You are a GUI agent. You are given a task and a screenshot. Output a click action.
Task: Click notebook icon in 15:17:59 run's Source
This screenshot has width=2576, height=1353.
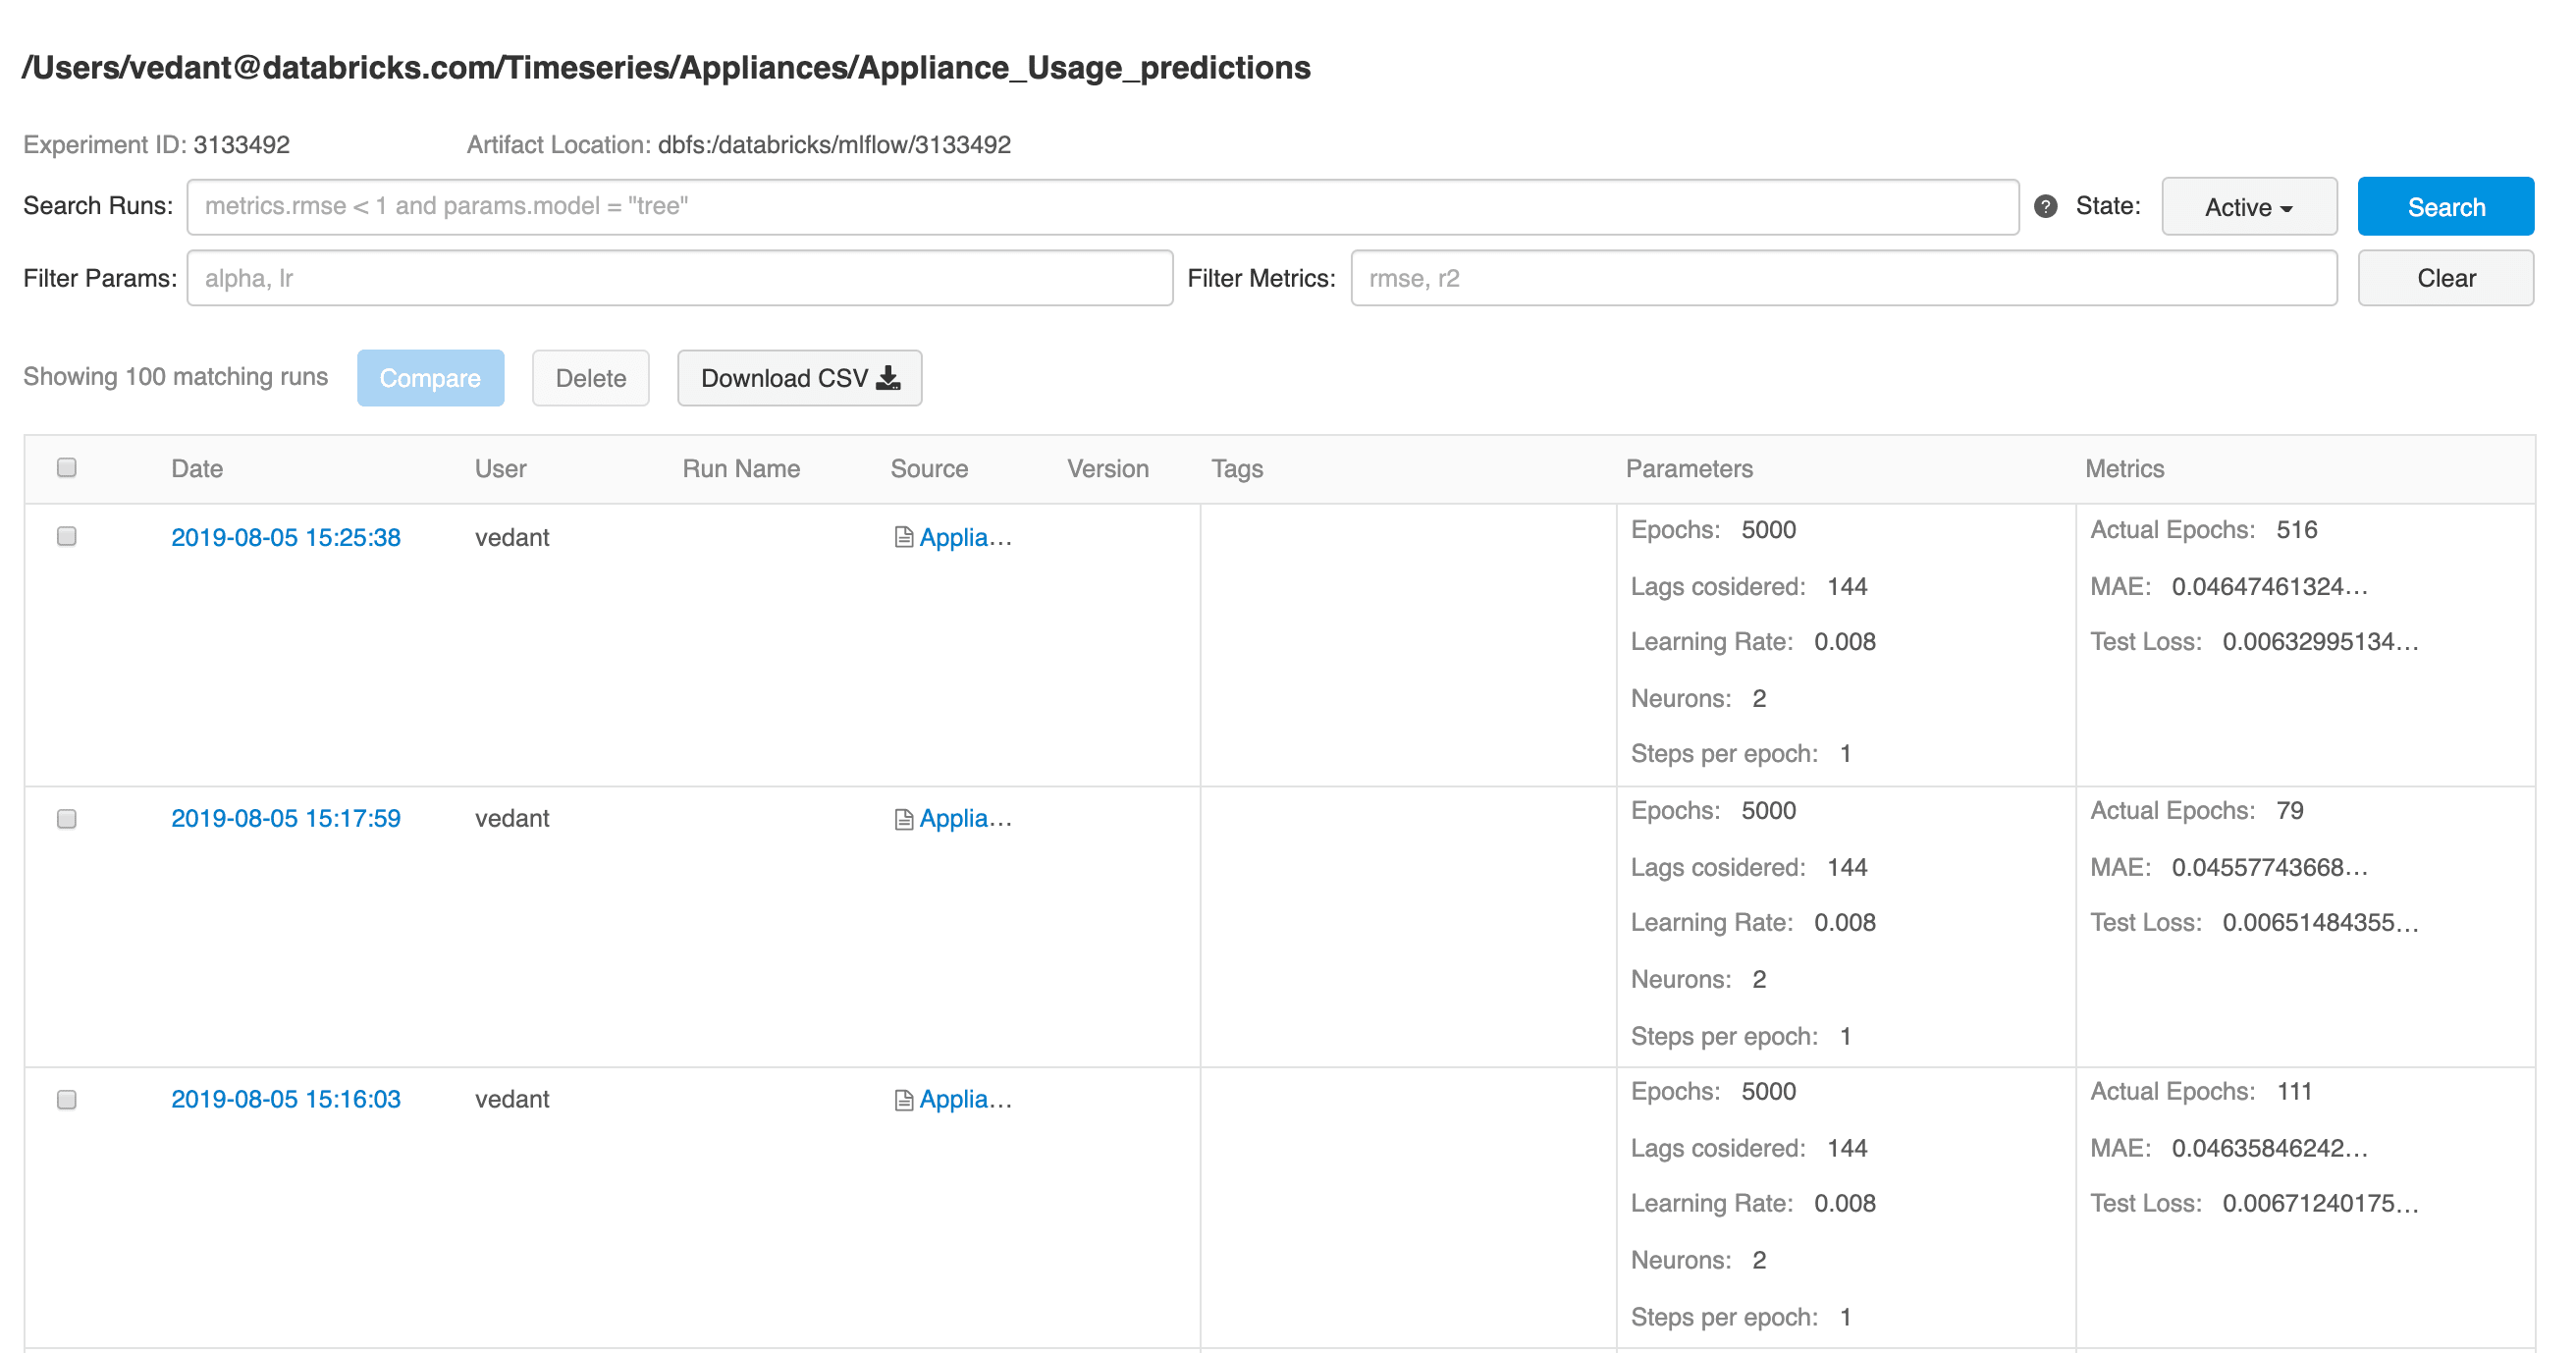pyautogui.click(x=903, y=819)
